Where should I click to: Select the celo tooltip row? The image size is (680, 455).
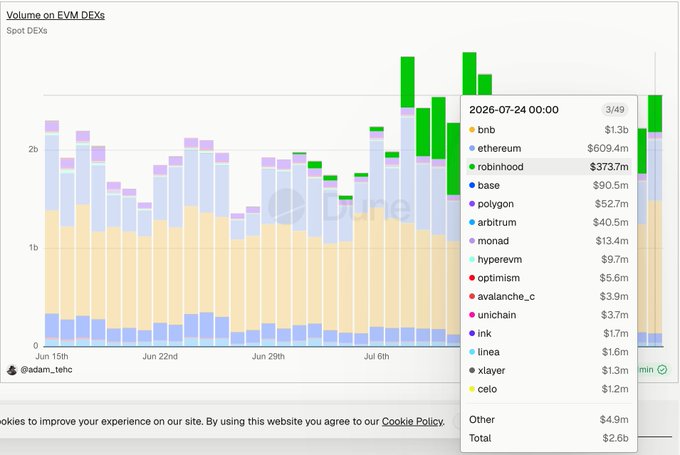(549, 389)
